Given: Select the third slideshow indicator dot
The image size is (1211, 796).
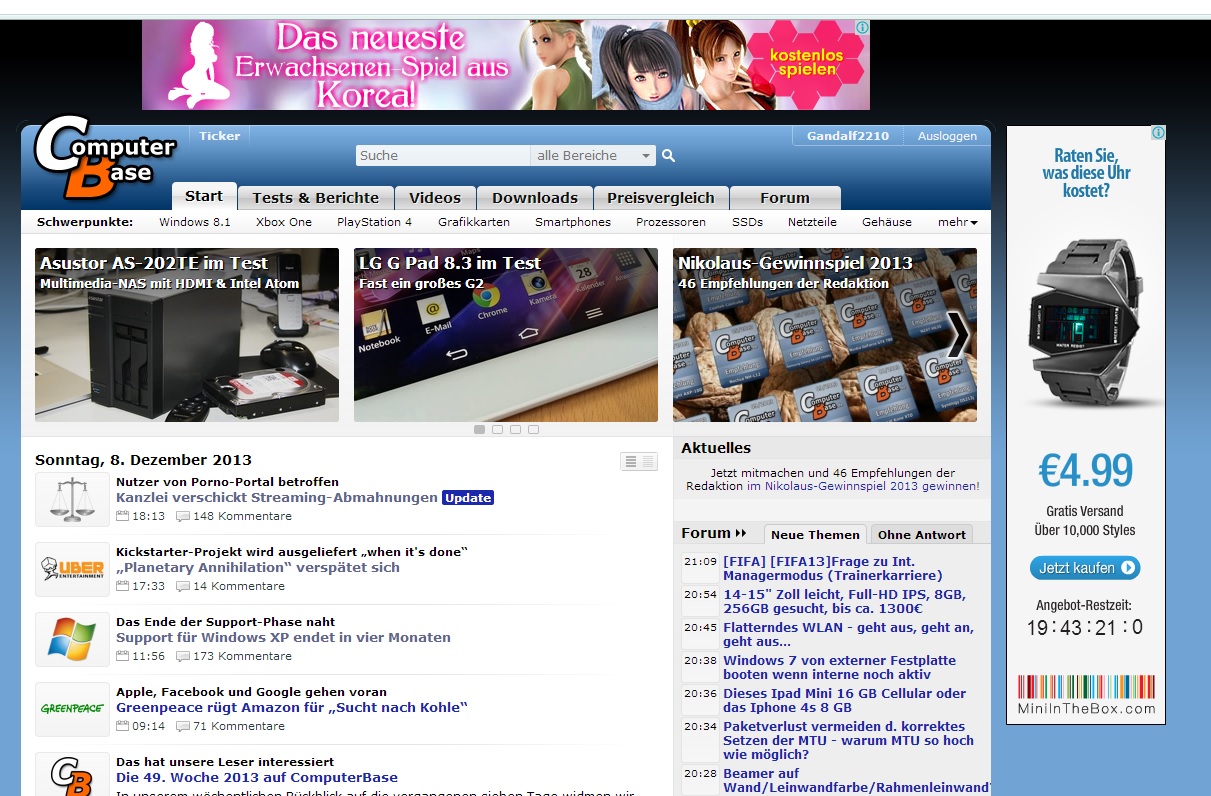Looking at the screenshot, I should 515,429.
